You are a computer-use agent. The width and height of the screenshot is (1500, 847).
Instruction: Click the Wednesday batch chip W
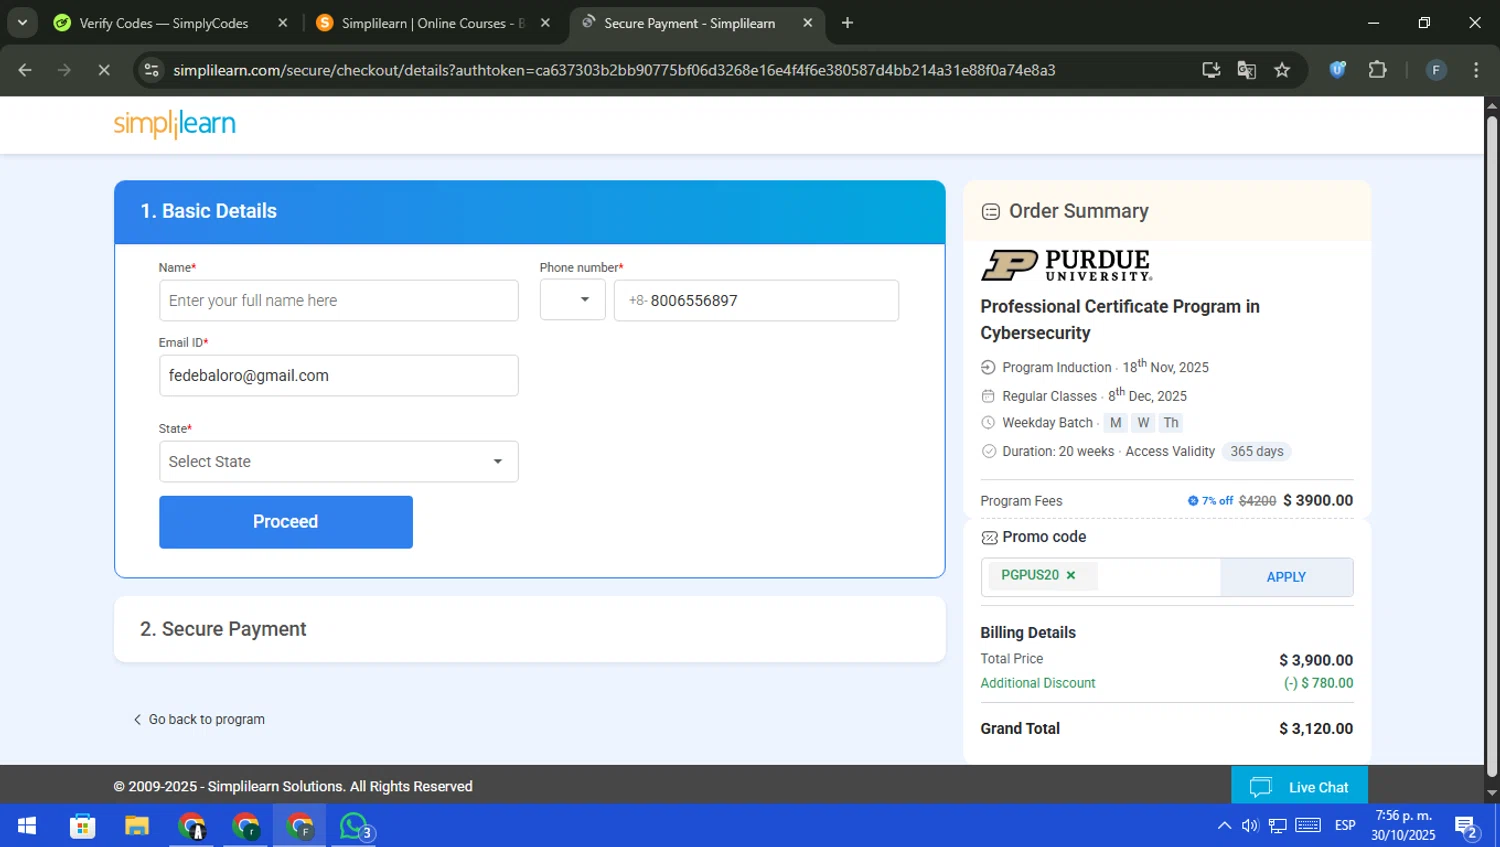pos(1143,423)
